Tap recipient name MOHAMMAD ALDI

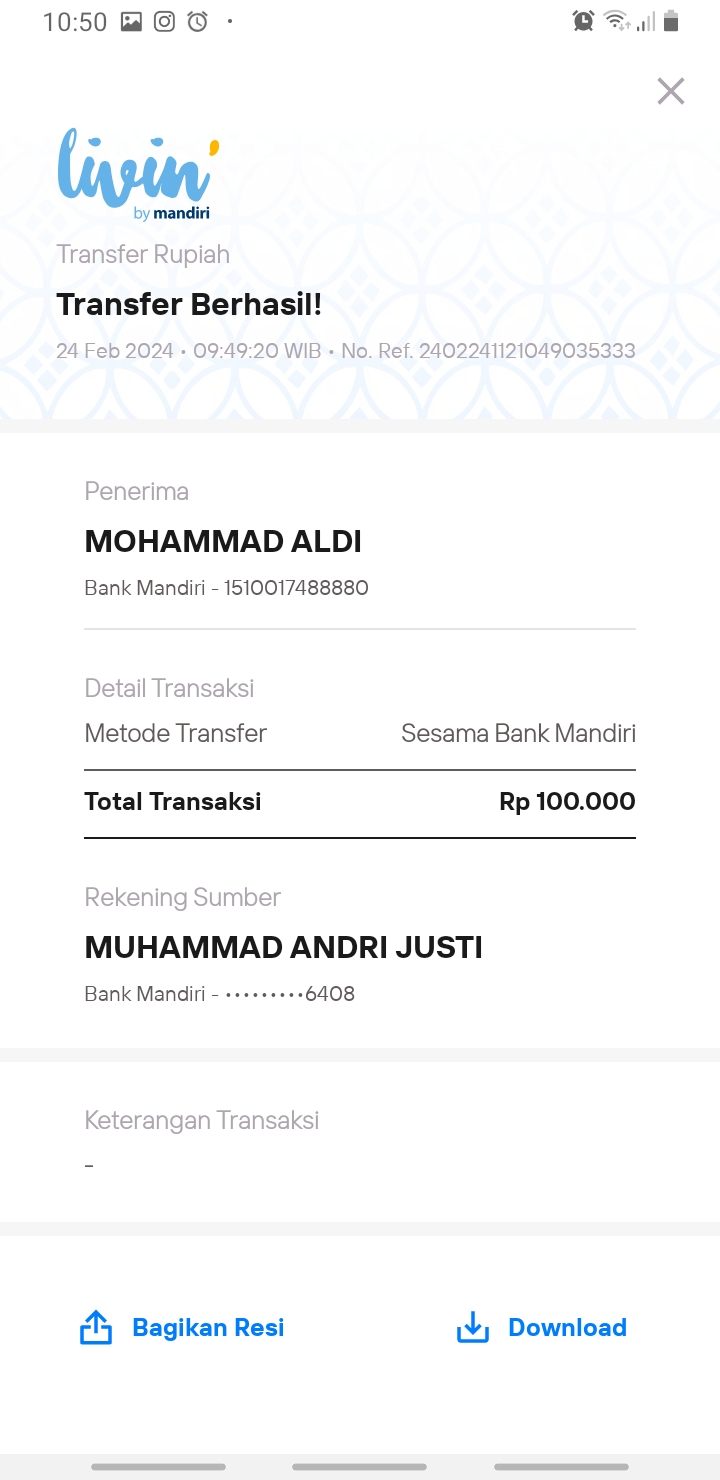[x=223, y=541]
